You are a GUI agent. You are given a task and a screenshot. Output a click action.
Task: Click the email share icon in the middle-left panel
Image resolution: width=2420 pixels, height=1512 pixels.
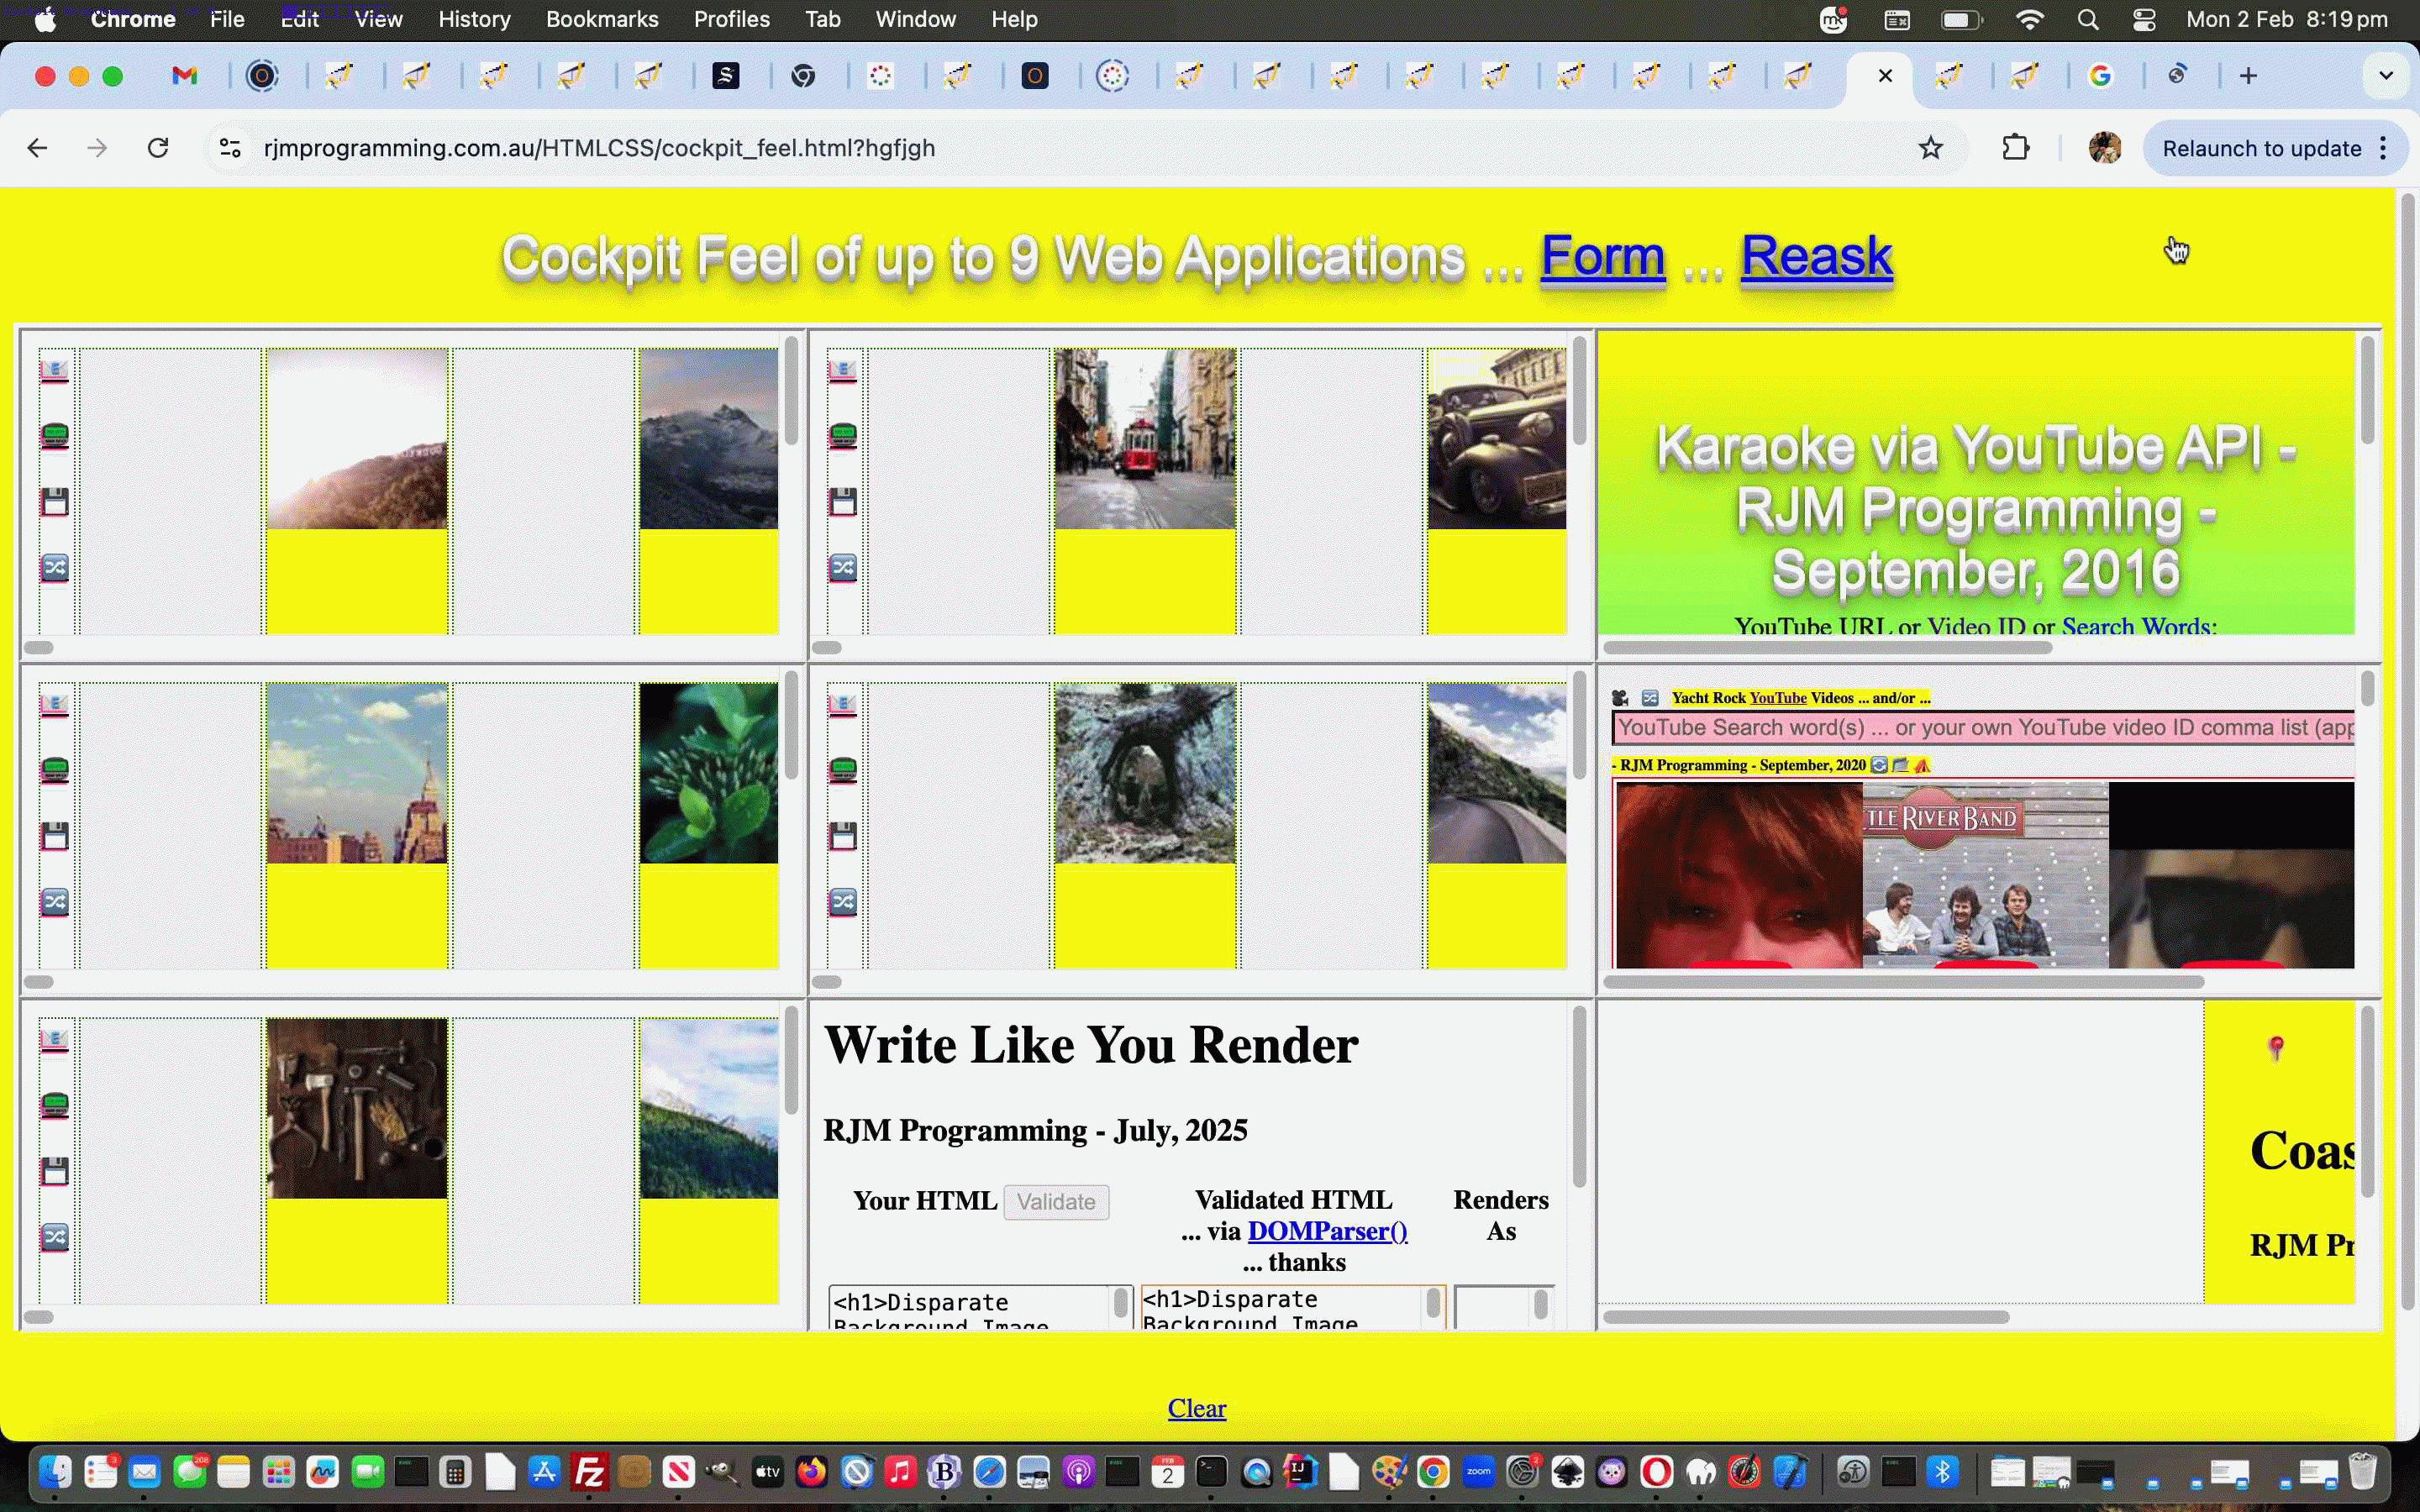(55, 703)
